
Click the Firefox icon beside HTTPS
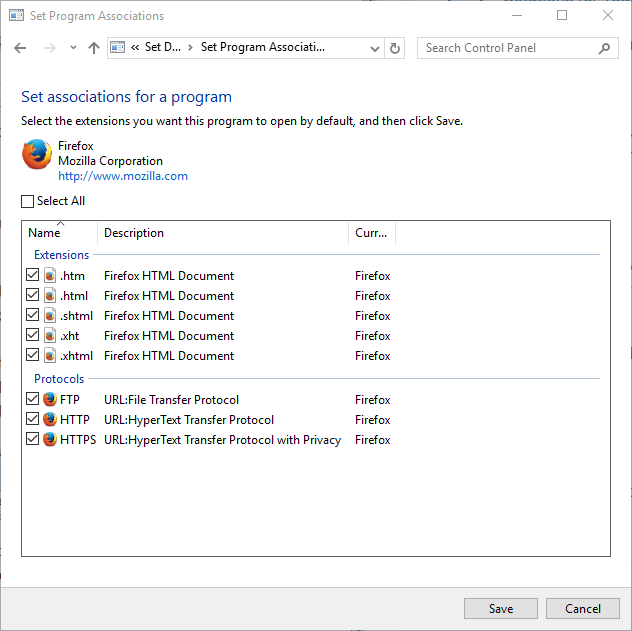click(x=50, y=439)
